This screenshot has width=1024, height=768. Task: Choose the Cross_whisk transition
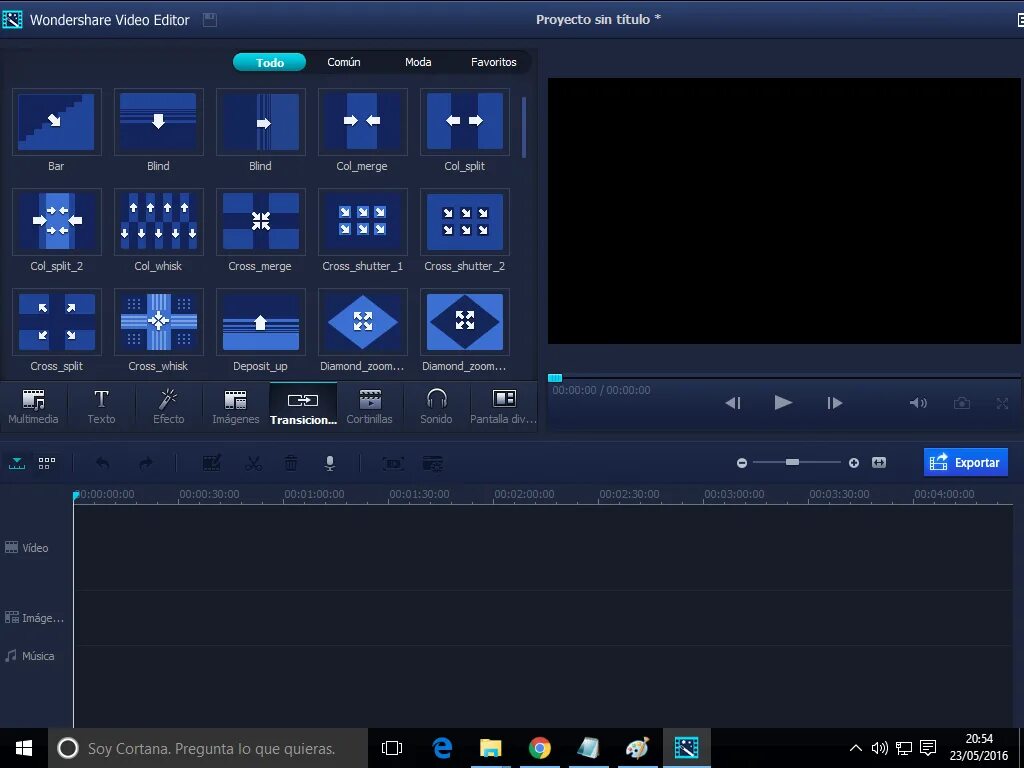point(158,322)
